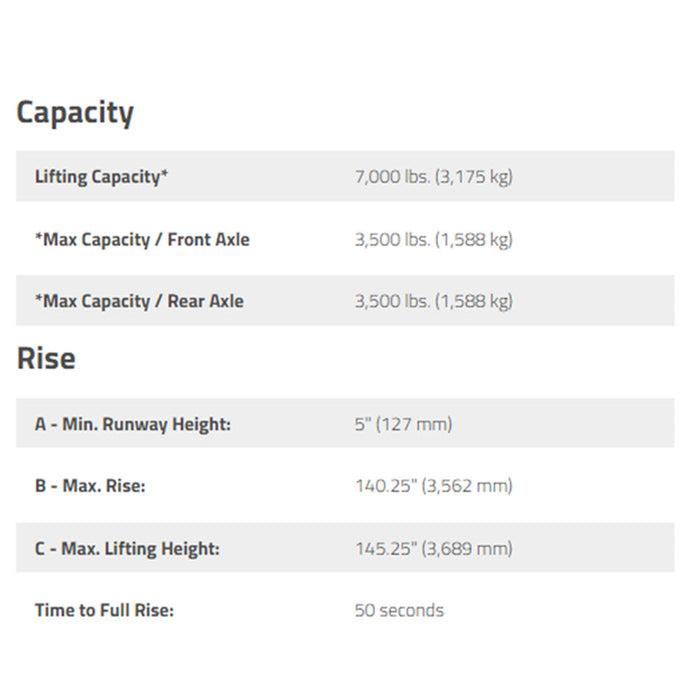
Task: Click the 140.25" (3,562 mm) value
Action: [x=433, y=486]
